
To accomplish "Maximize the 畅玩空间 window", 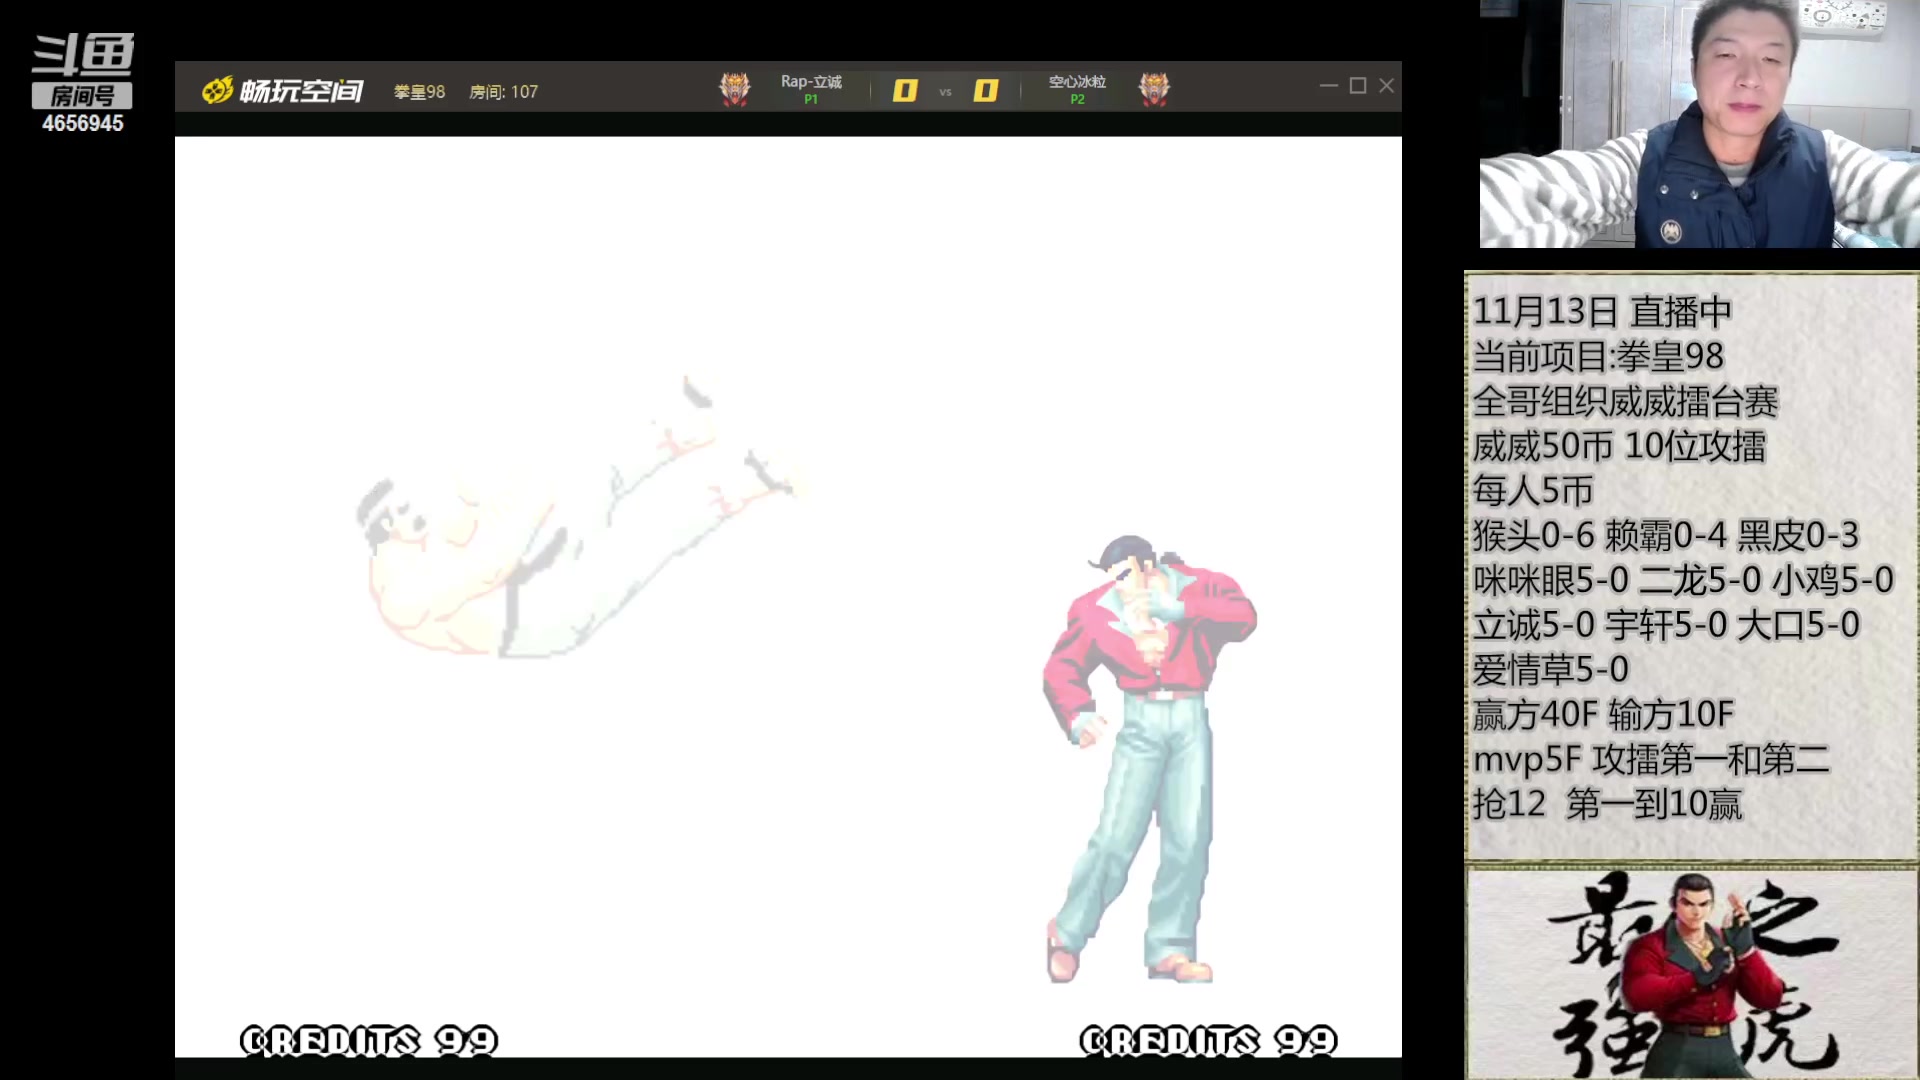I will click(1358, 86).
